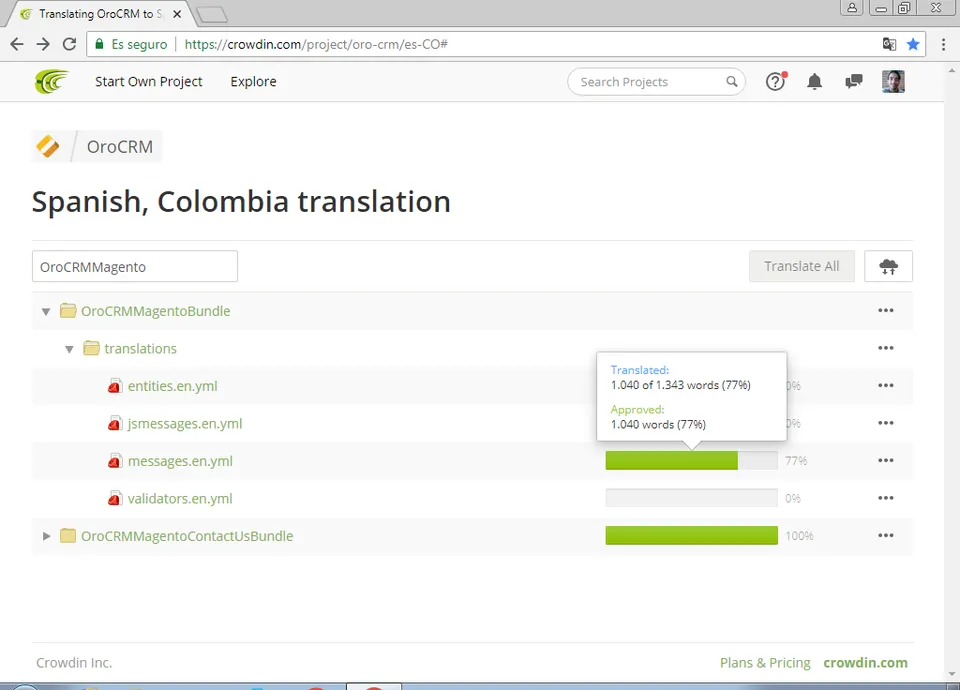
Task: Open the Explore menu item
Action: tap(253, 81)
